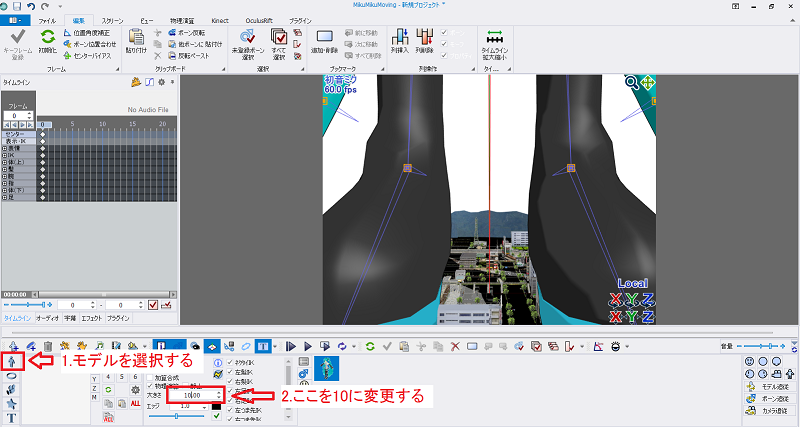Toggle the モーフ checkbox in 列操作 group
800x427 pixels.
(x=444, y=44)
